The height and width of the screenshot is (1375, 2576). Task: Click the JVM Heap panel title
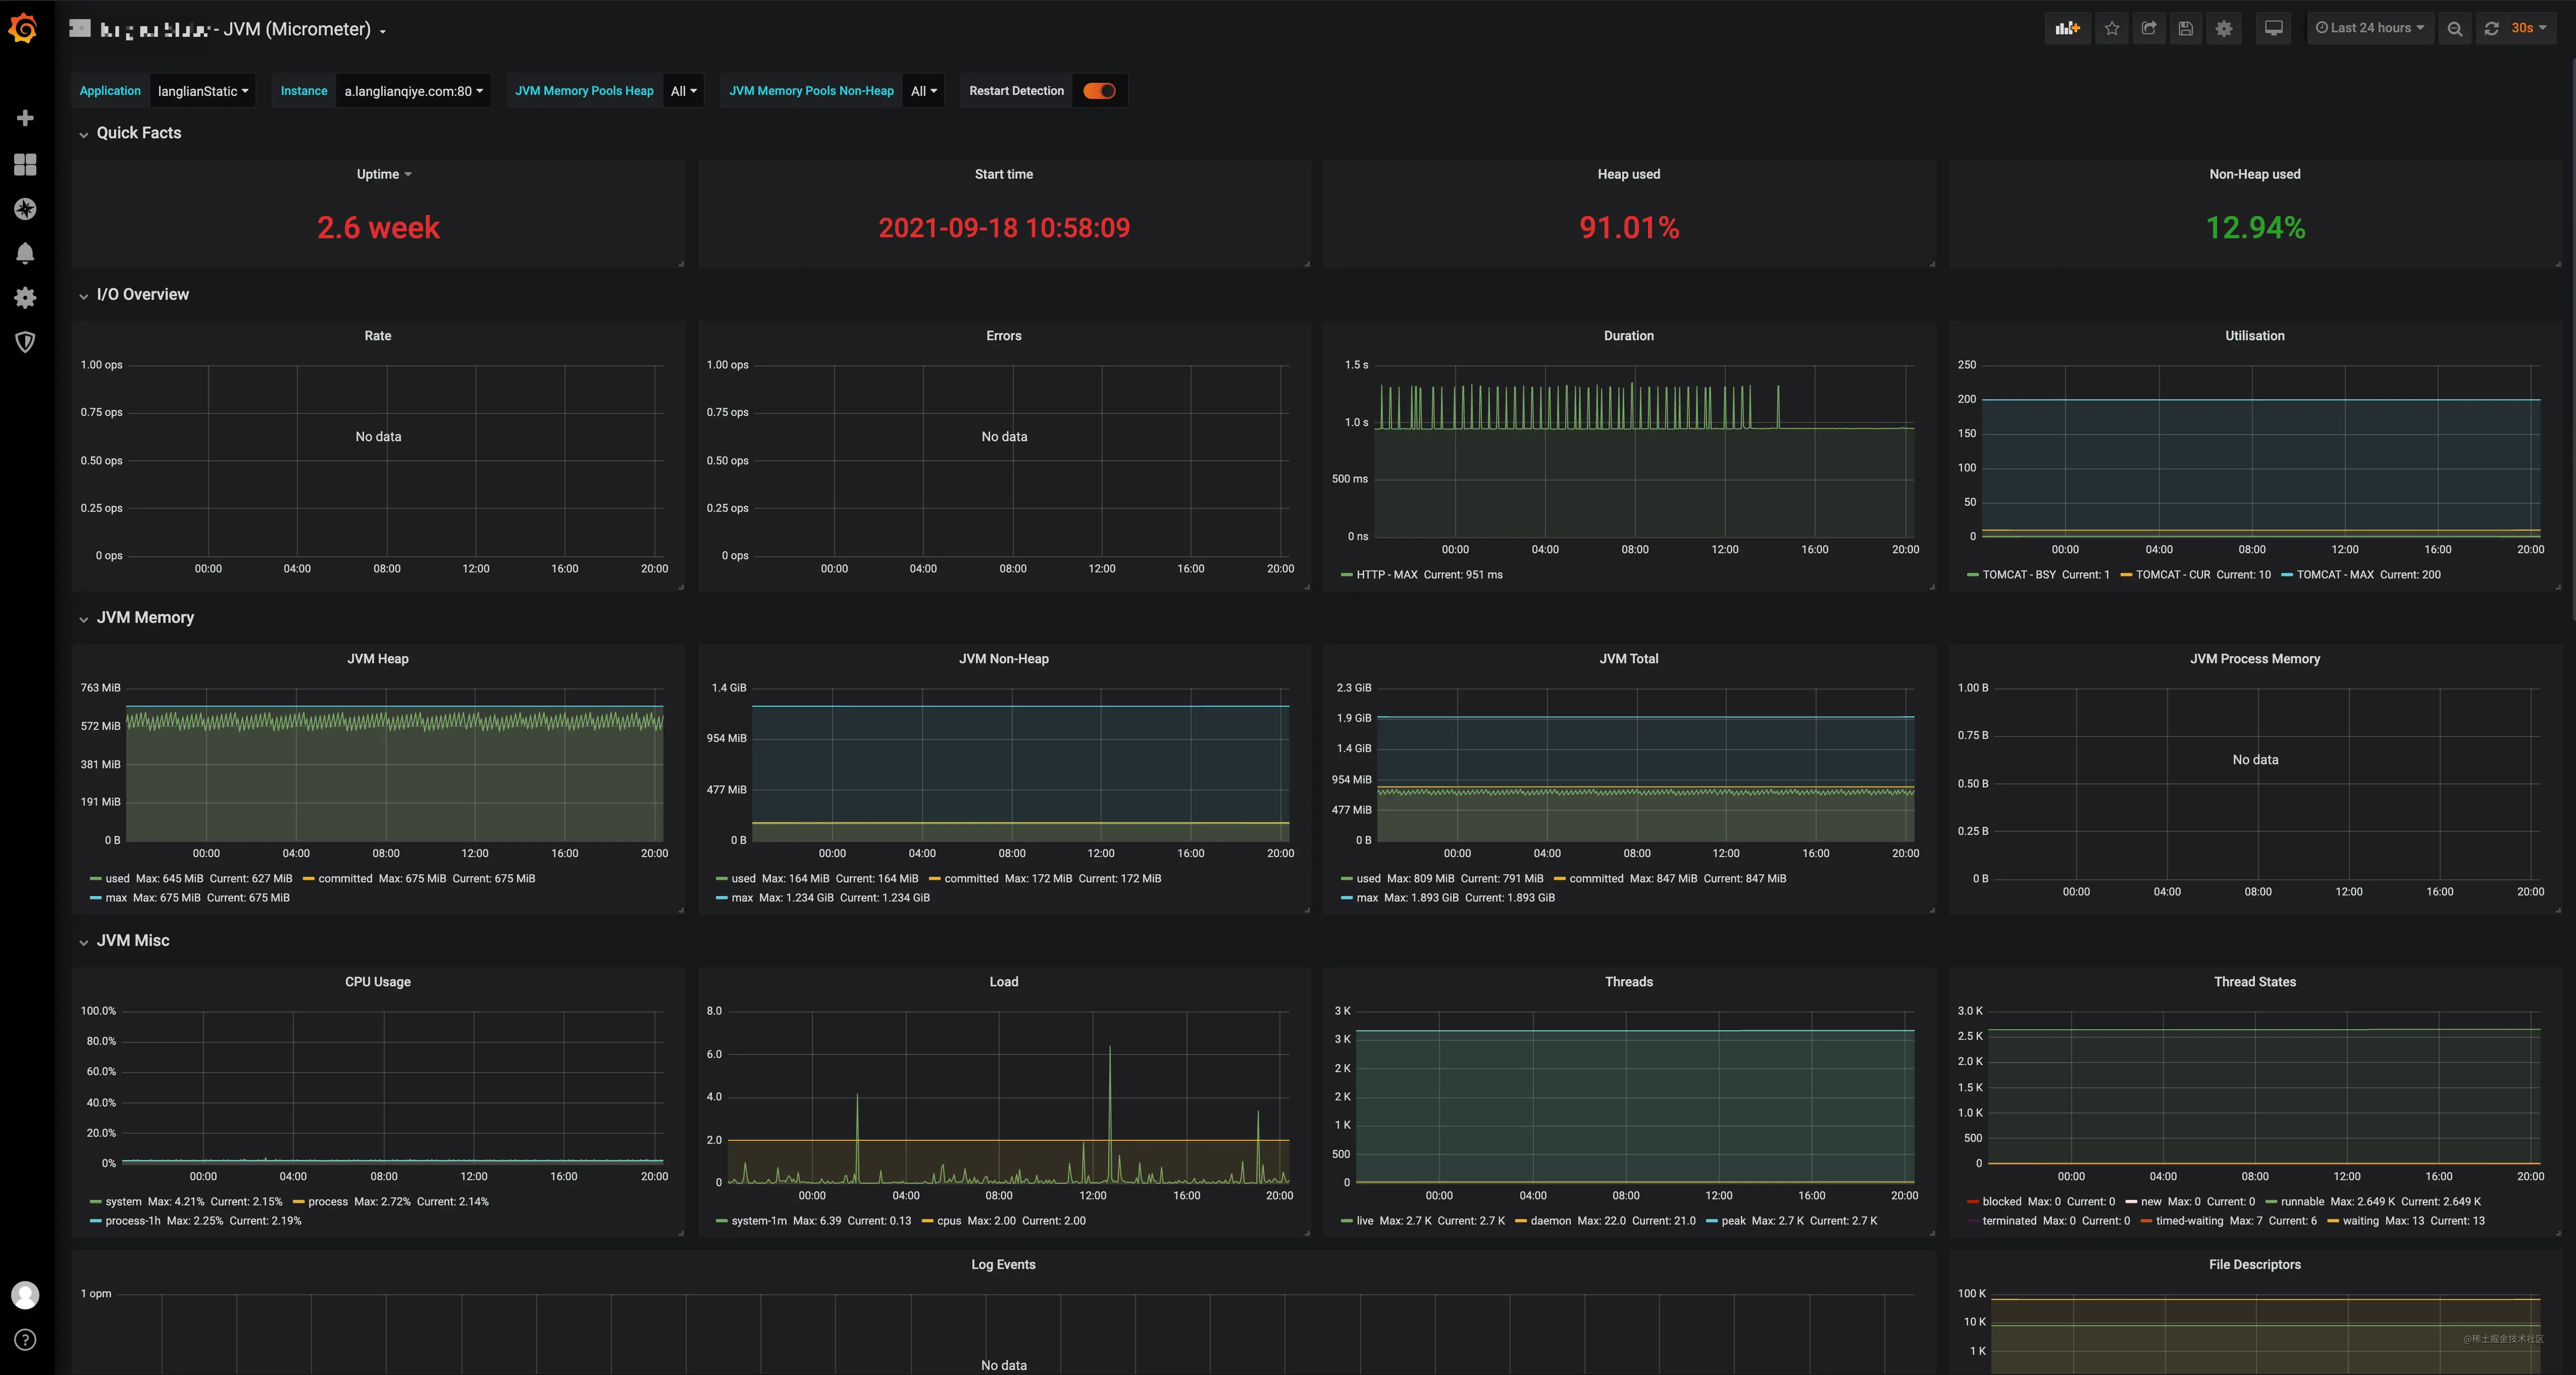click(x=377, y=659)
